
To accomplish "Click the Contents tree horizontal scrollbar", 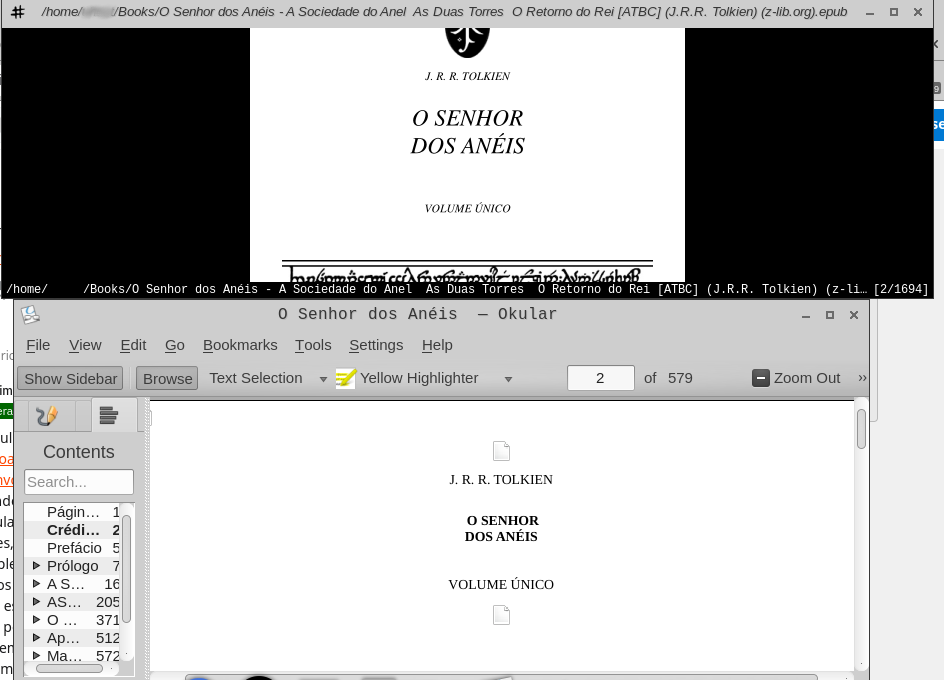I will (69, 668).
